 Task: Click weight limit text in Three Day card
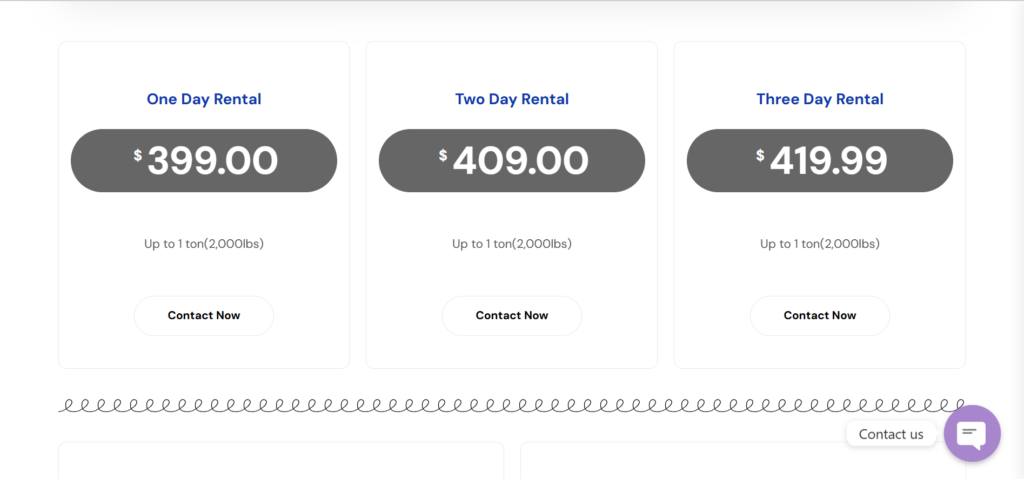click(820, 244)
